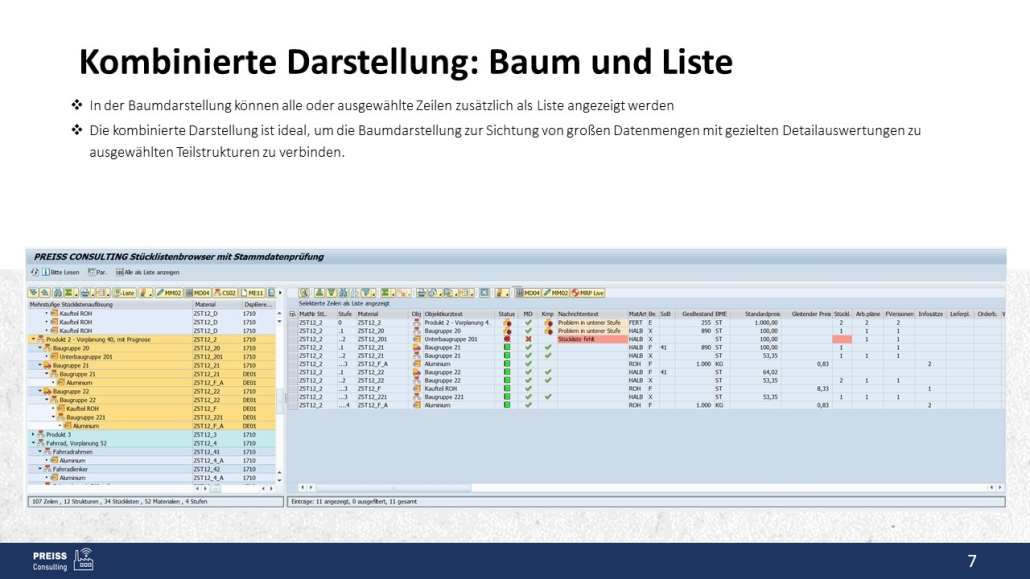Screen dimensions: 1030x579
Task: Click the 'Nachrichtentext' column header
Action: point(585,314)
